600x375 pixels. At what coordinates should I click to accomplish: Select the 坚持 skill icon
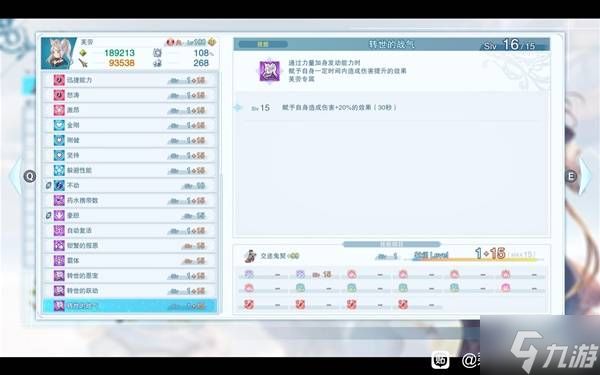(59, 155)
